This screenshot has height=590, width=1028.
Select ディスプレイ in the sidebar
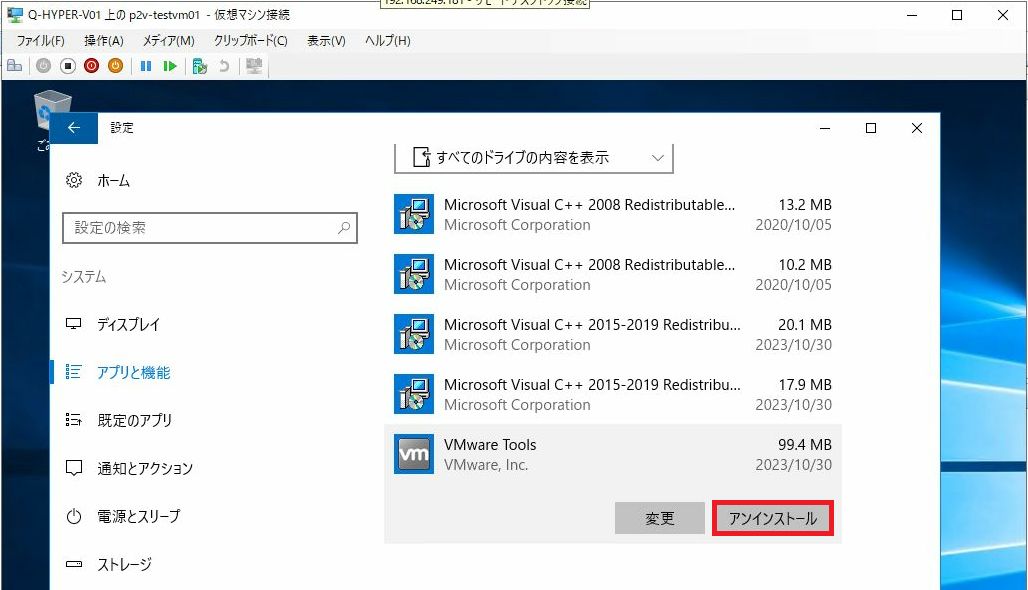coord(128,325)
